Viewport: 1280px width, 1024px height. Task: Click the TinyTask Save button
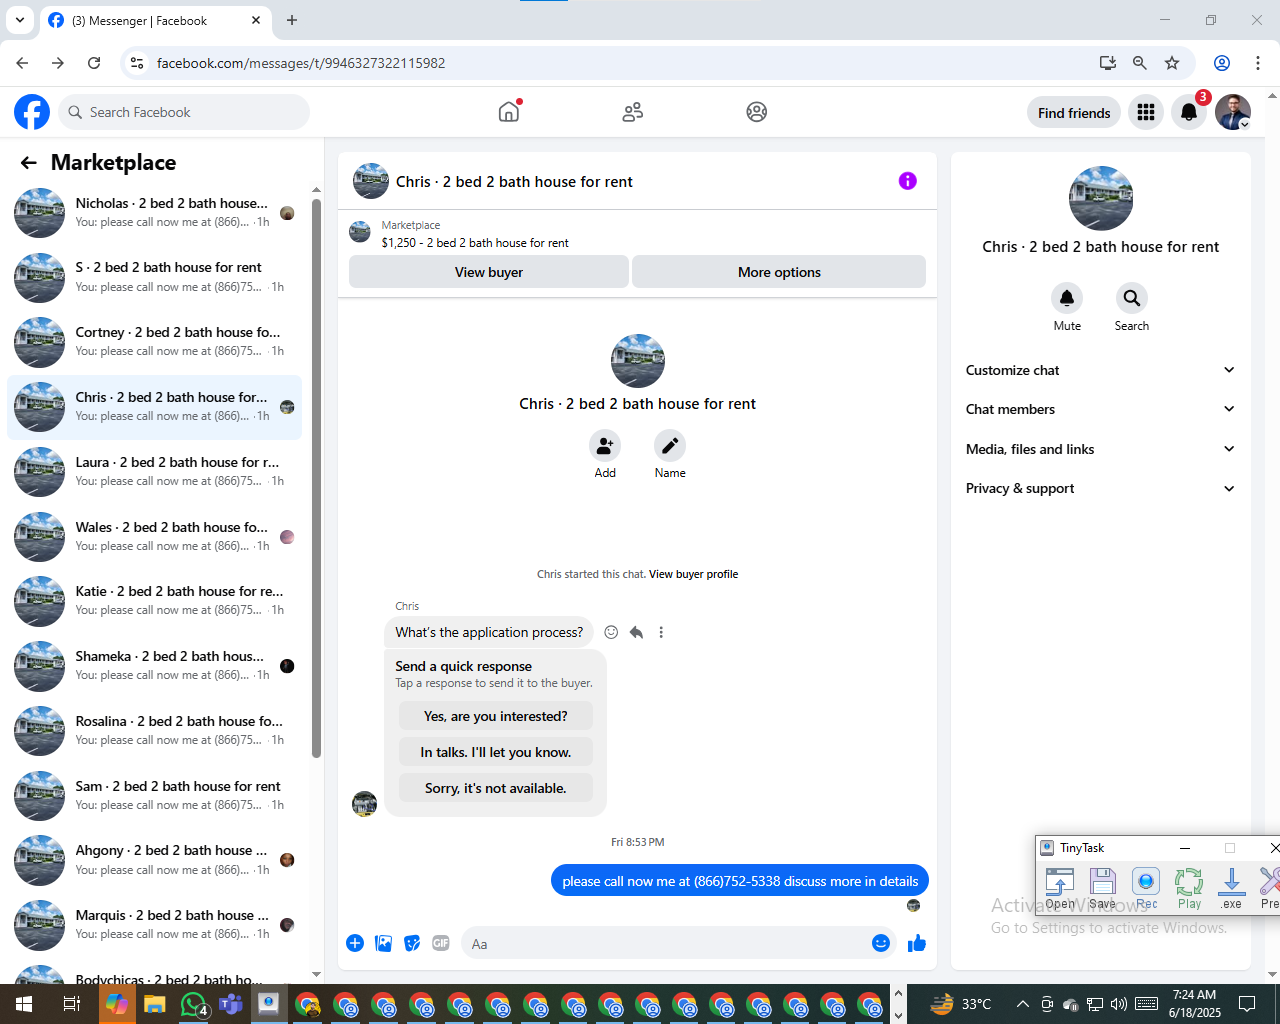pyautogui.click(x=1103, y=888)
